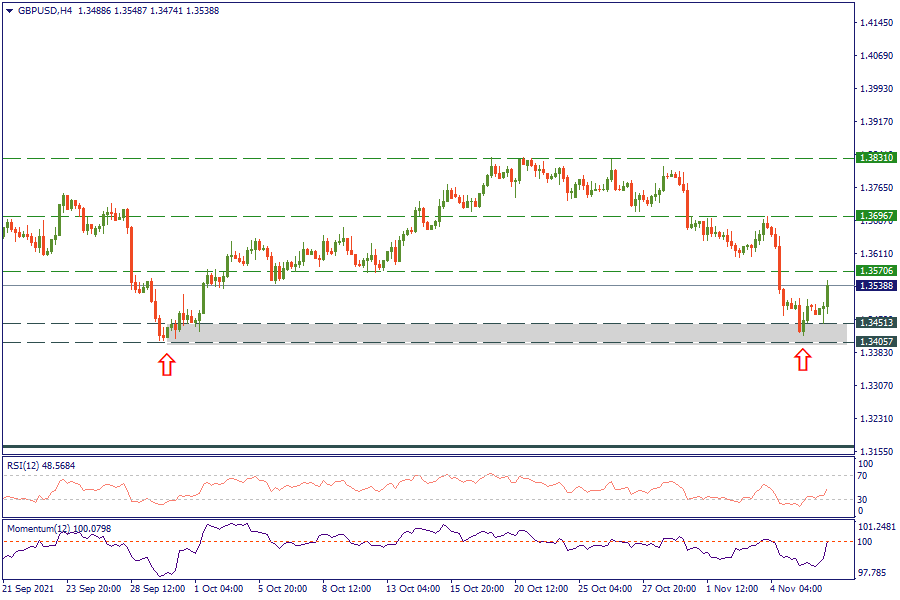Open the chart triangle menu beside GBPUSD,H4

coord(10,10)
